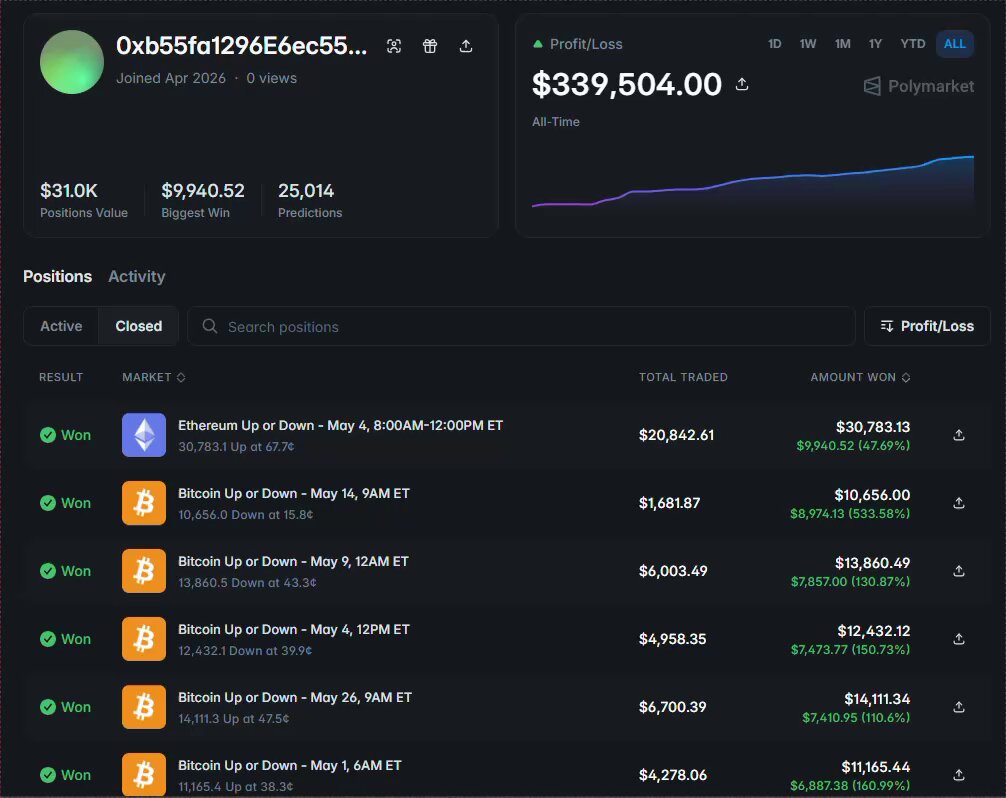Open Ethereum Up or Down May 4 market
The width and height of the screenshot is (1006, 798).
340,425
